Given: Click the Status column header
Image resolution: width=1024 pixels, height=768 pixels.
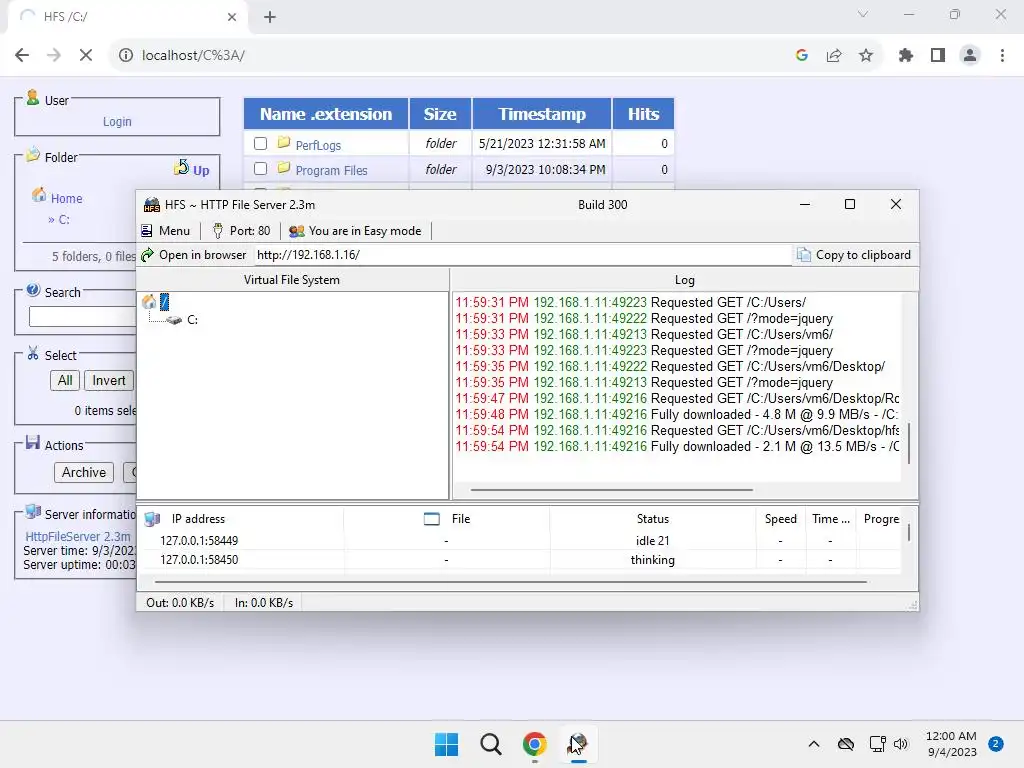Looking at the screenshot, I should pos(652,519).
